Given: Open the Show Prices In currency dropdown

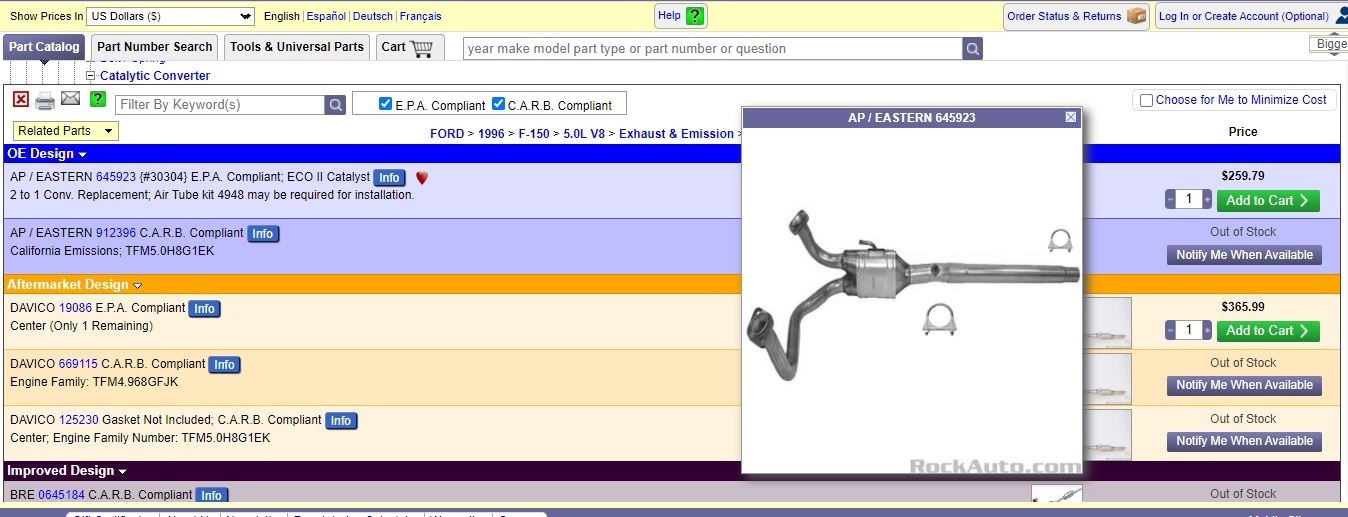Looking at the screenshot, I should tap(170, 16).
